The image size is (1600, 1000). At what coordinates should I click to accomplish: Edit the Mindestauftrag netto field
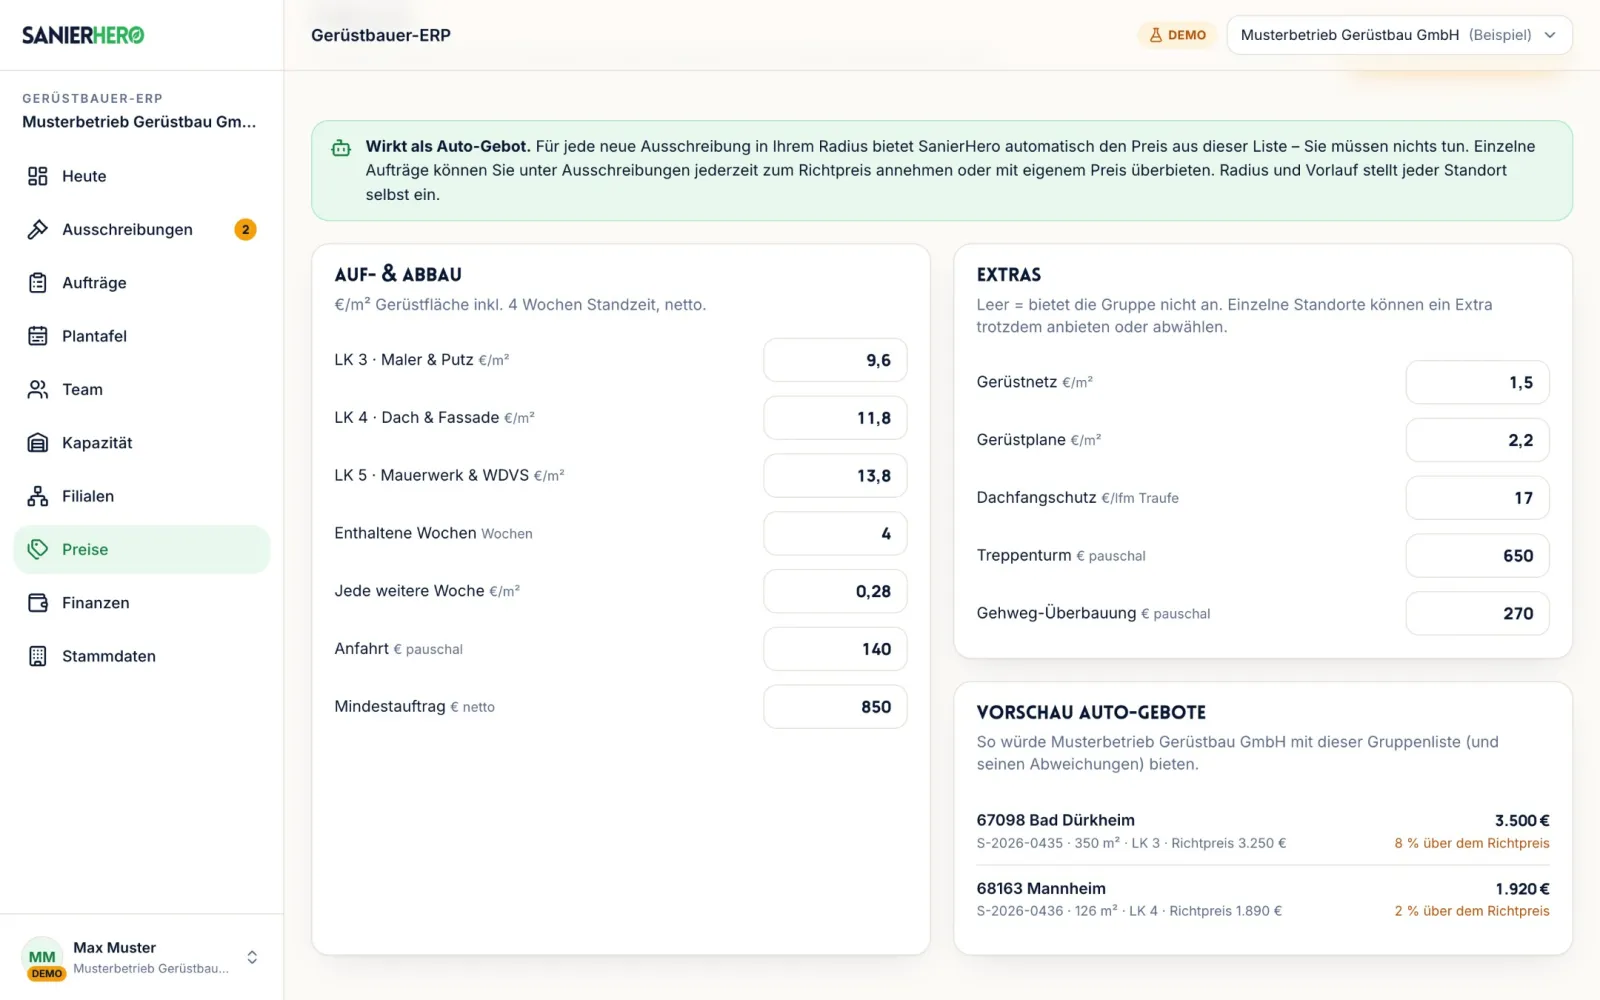point(835,707)
